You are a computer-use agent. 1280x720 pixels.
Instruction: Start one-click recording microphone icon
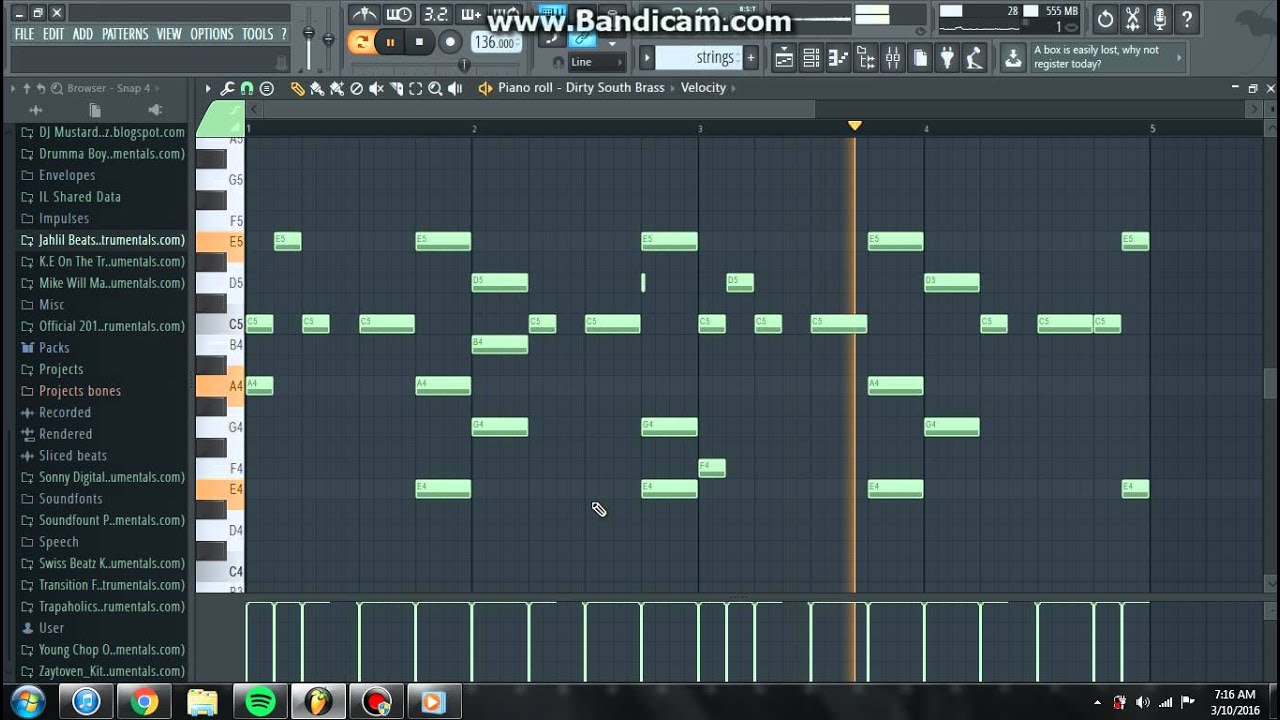point(1159,19)
